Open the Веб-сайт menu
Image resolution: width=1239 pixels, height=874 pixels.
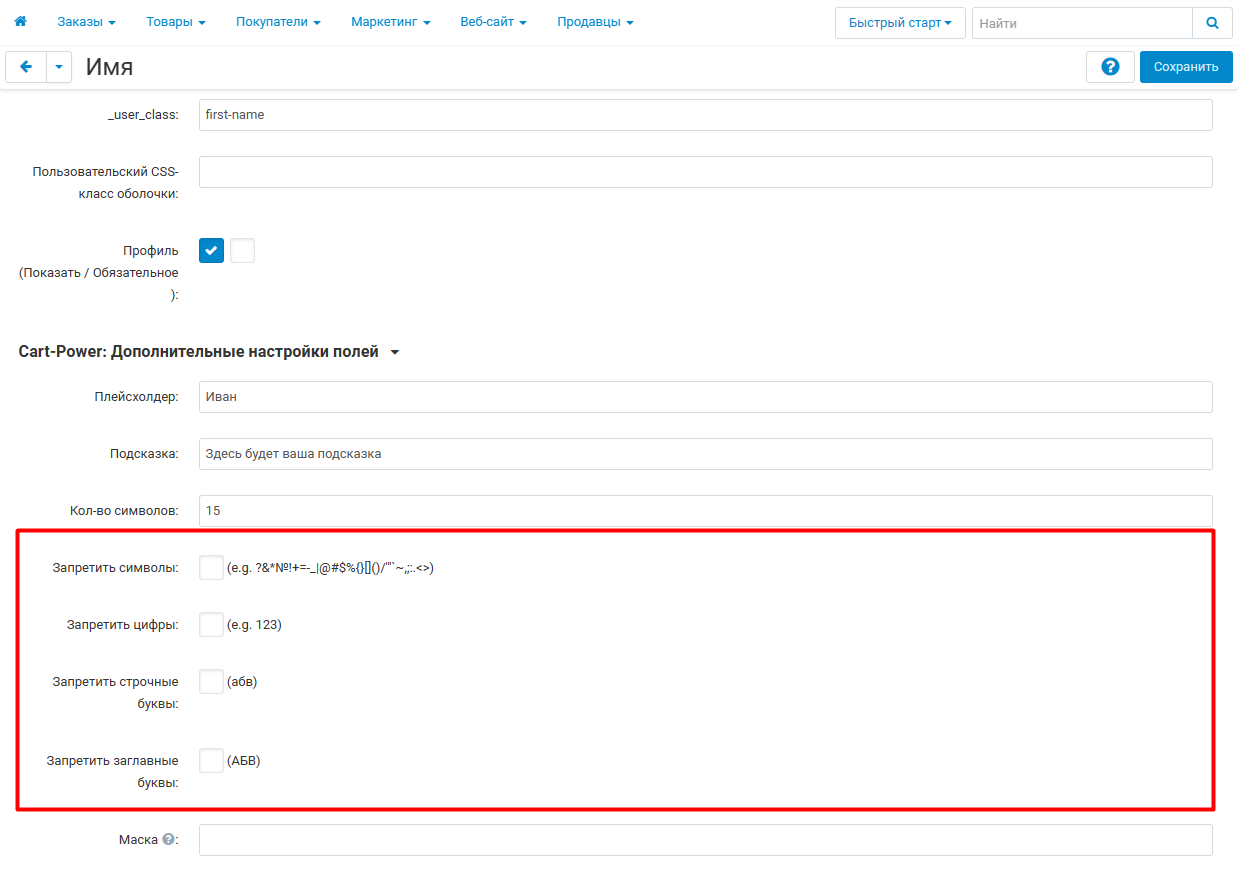(493, 22)
